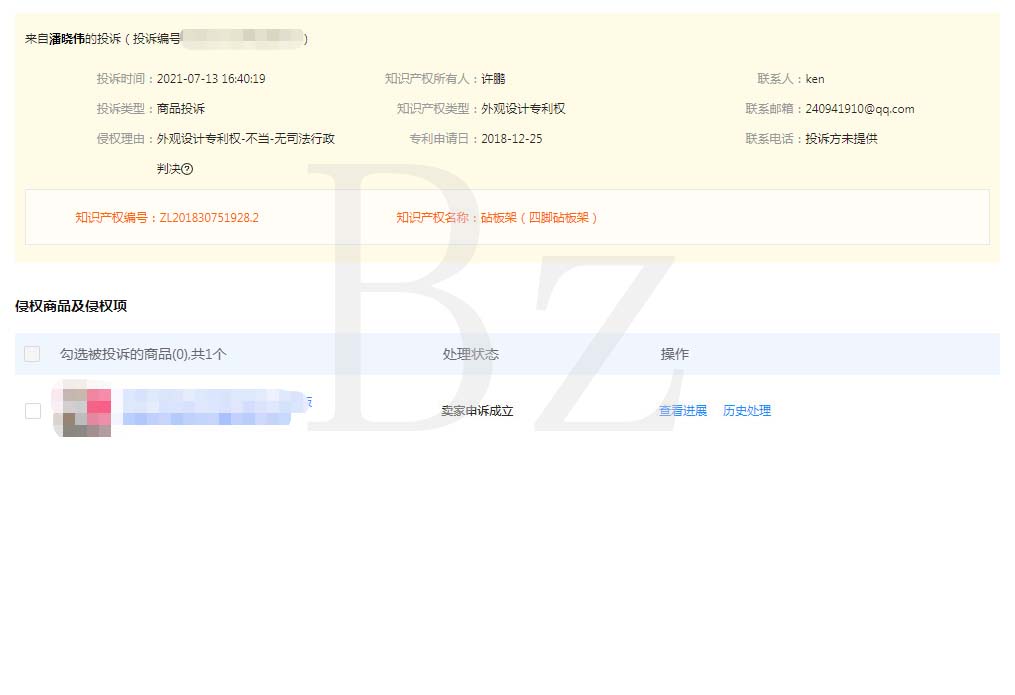1015x695 pixels.
Task: Select the 操作 column header
Action: point(674,355)
